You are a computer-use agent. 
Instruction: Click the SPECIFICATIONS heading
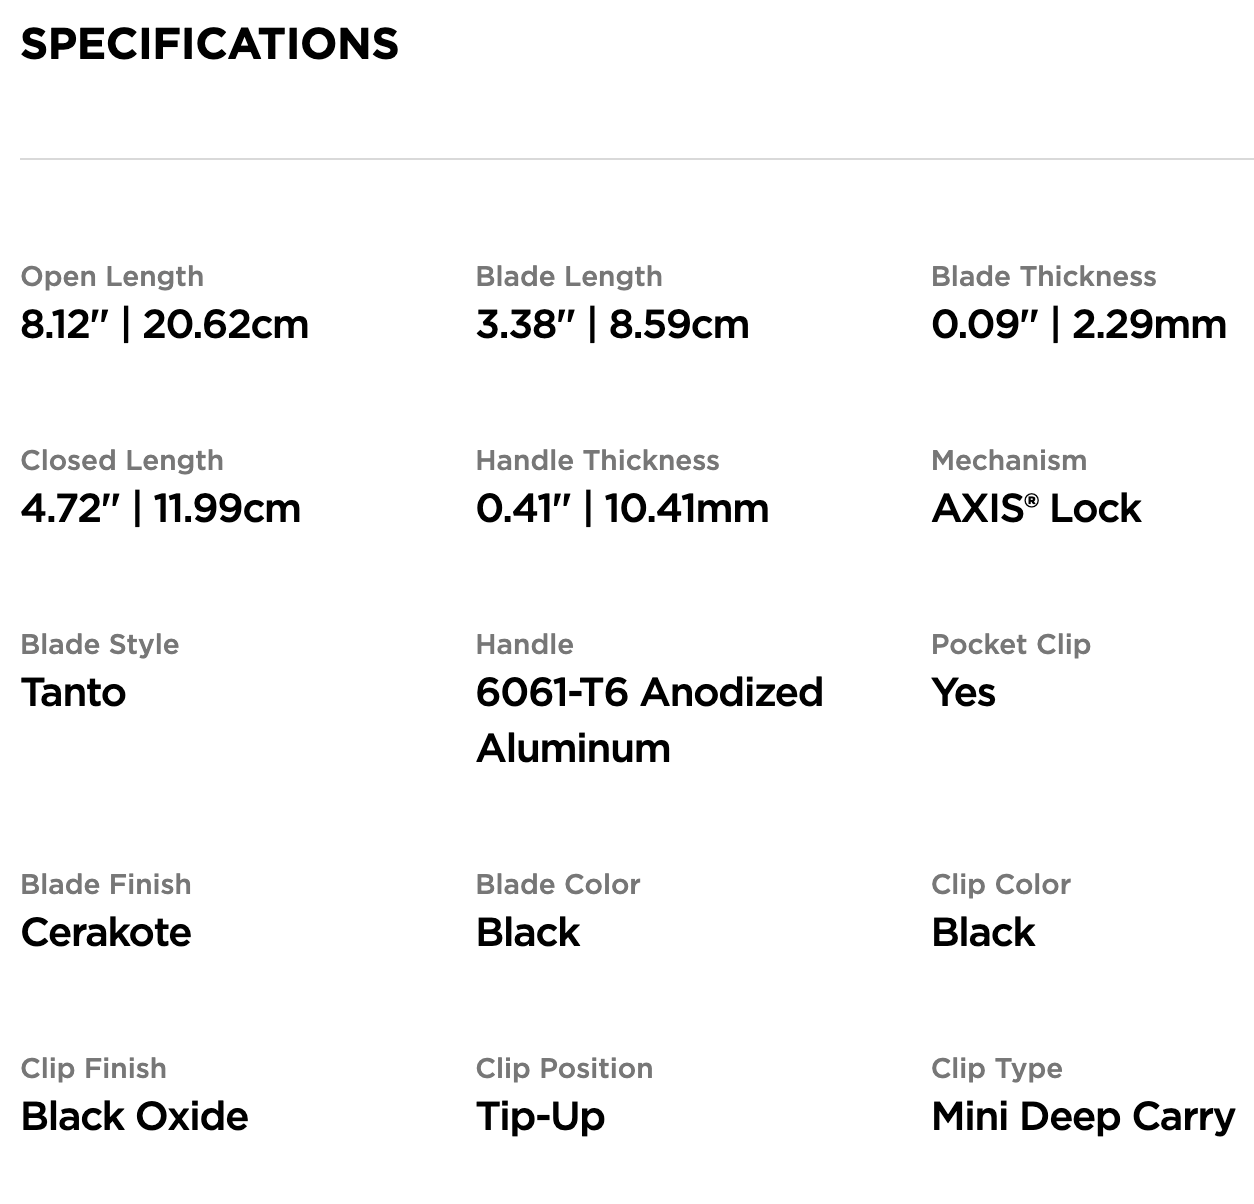[x=209, y=44]
